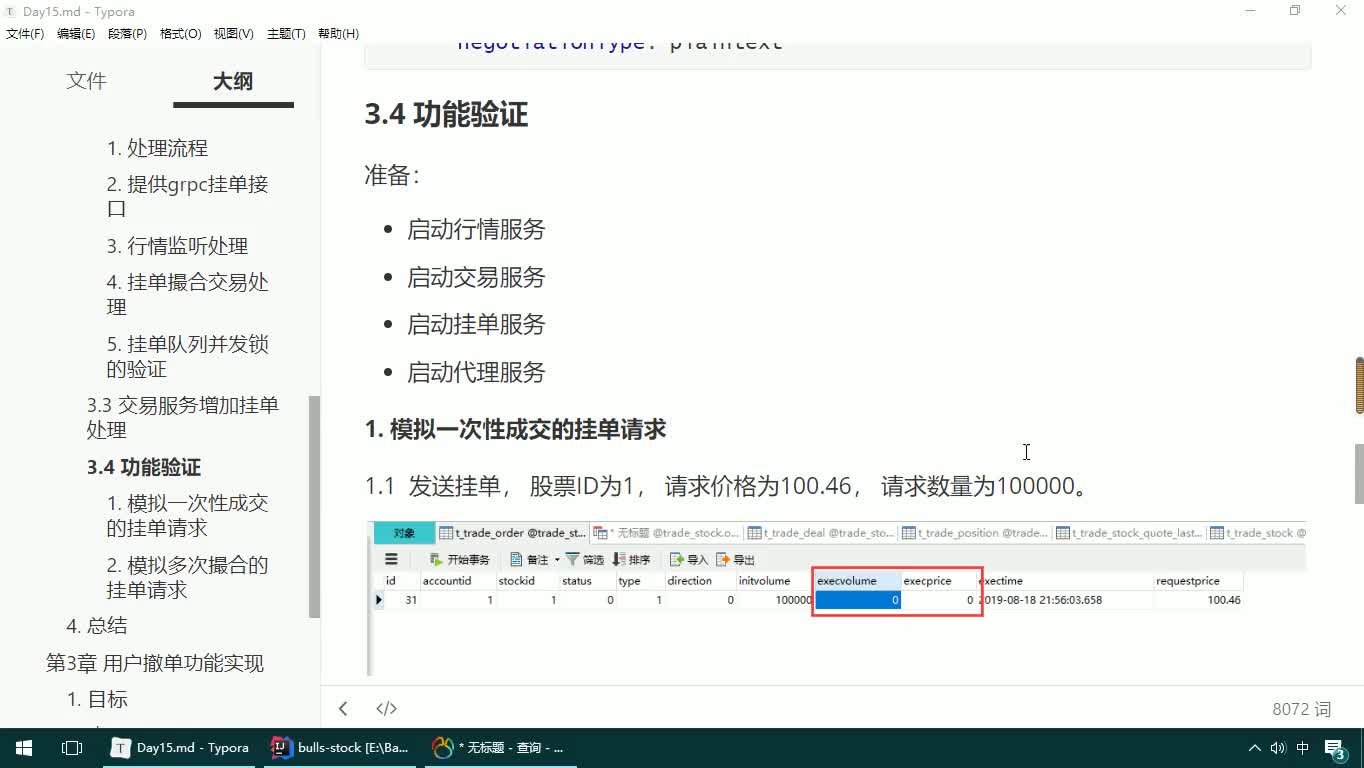Click the 准备: paragraph text

392,176
